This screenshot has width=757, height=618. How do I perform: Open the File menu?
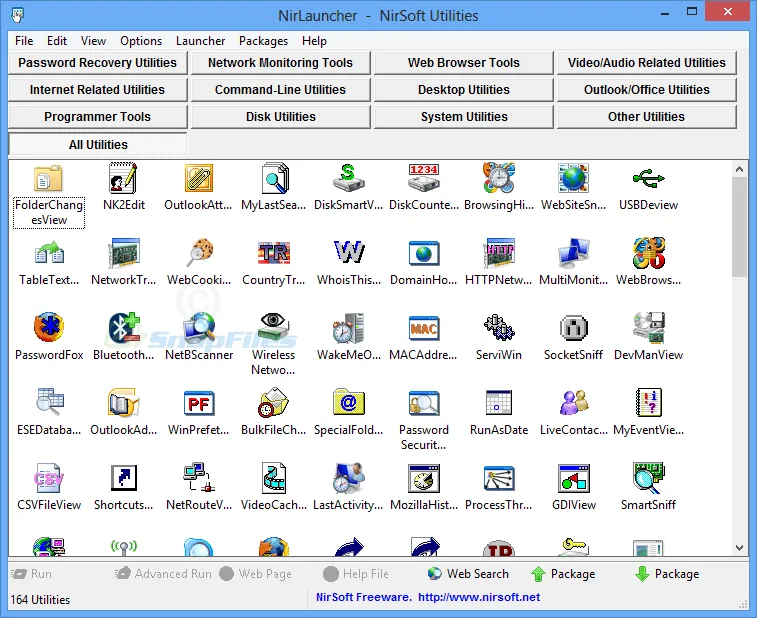[x=24, y=41]
